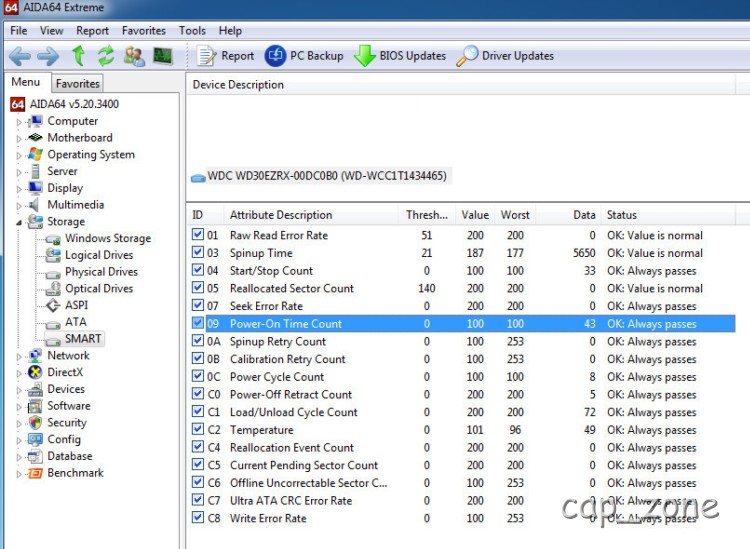Viewport: 750px width, 549px height.
Task: Select the AIDA64 v5.20.3400 root icon
Action: (18, 104)
